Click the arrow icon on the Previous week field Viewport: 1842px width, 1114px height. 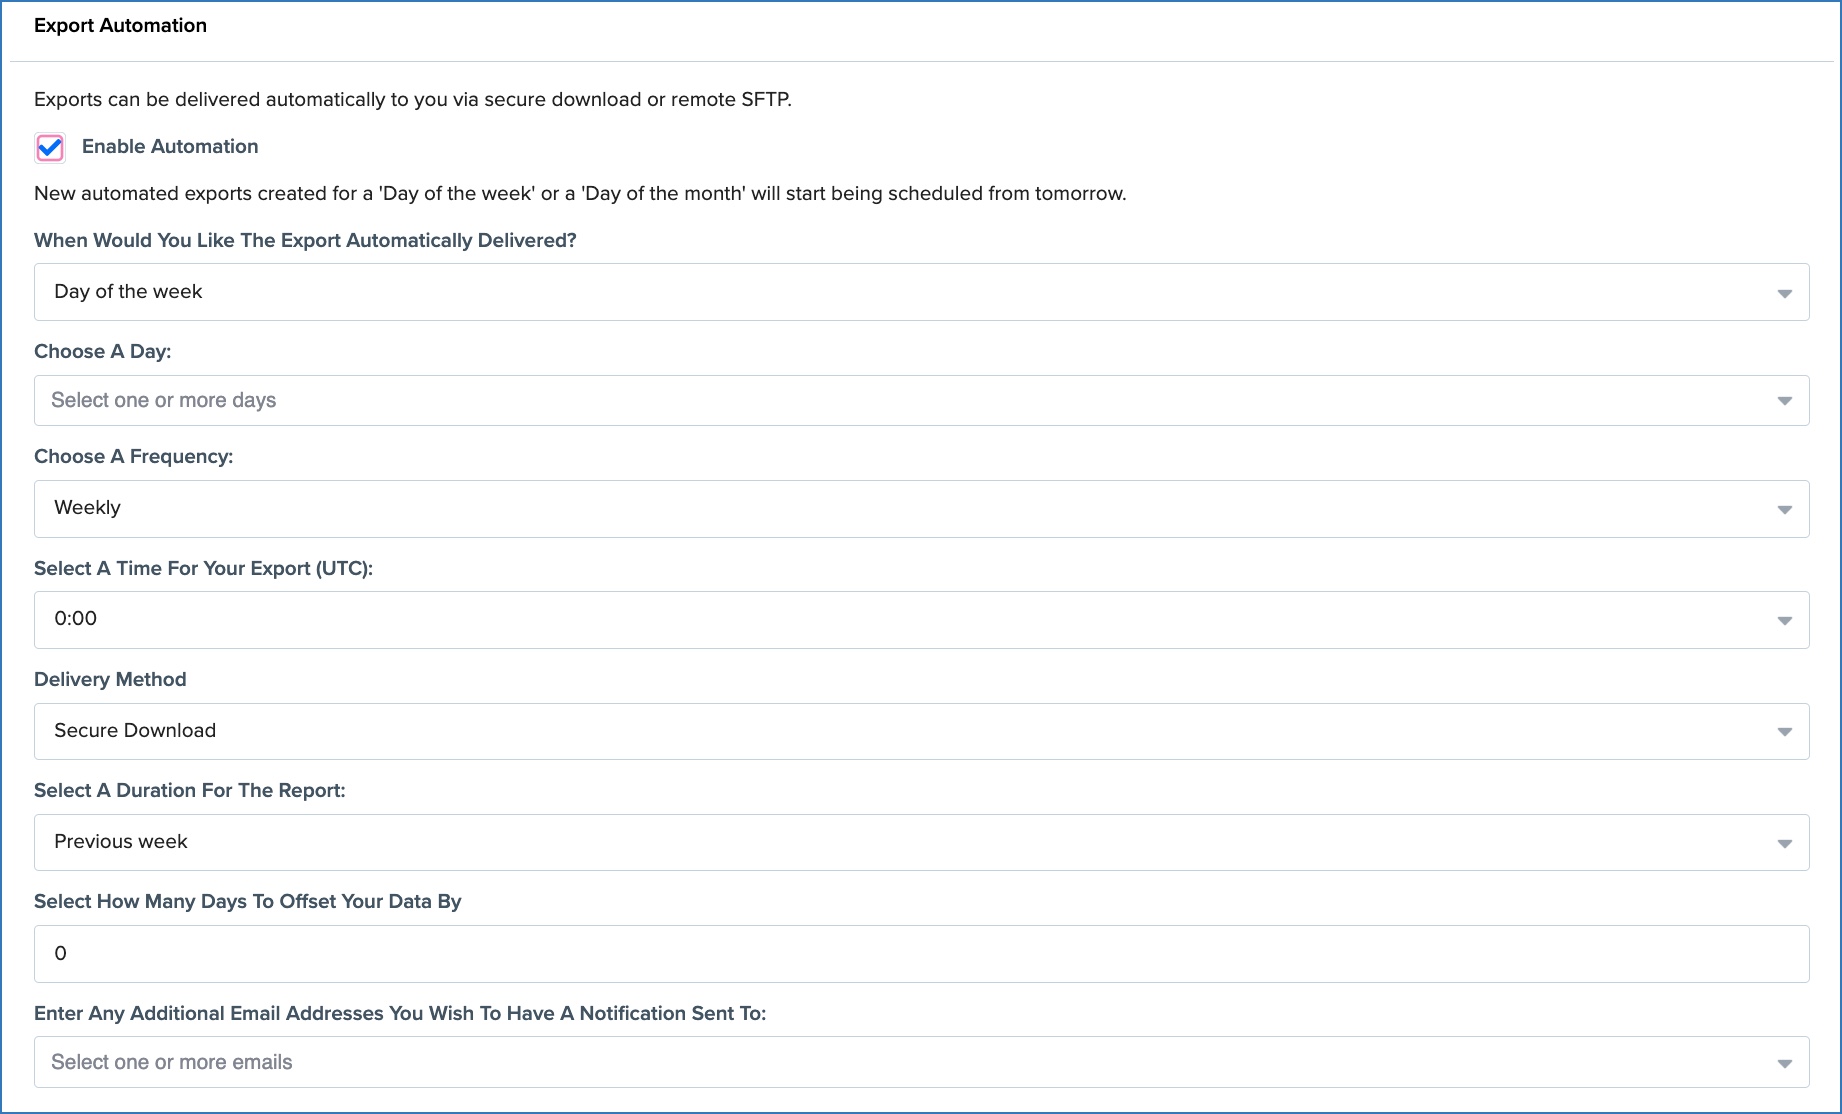pos(1784,843)
